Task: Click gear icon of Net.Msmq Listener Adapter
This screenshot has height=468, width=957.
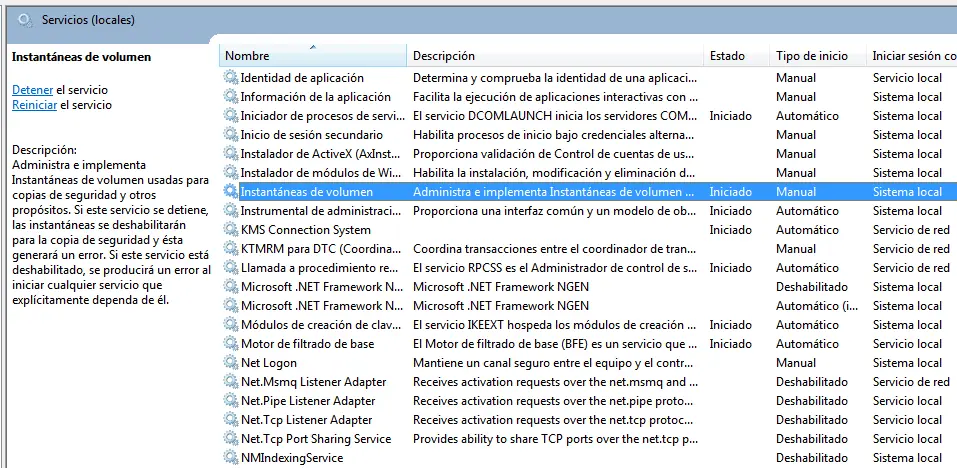Action: tap(231, 381)
